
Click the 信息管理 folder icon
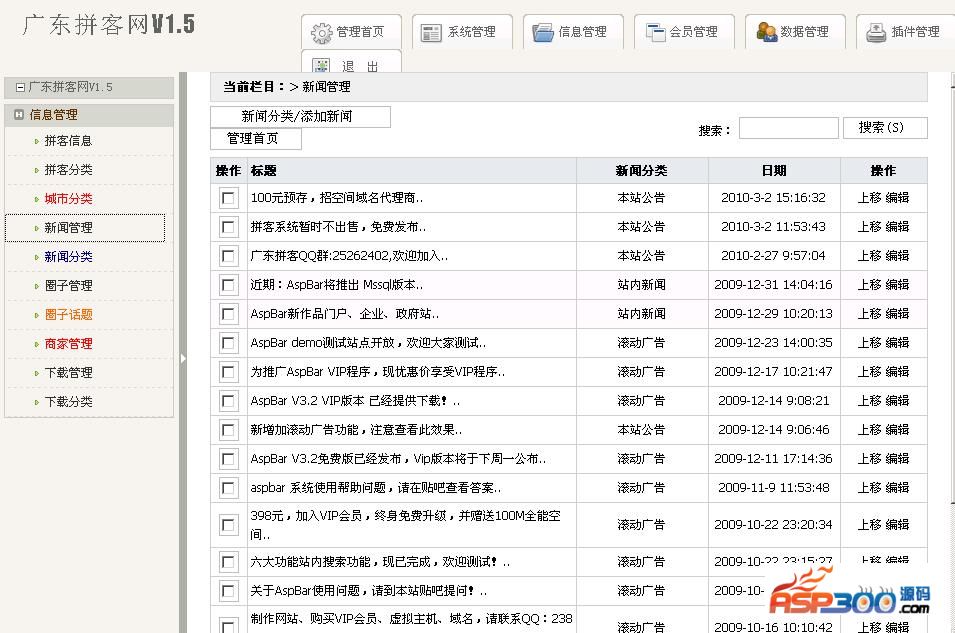click(543, 33)
